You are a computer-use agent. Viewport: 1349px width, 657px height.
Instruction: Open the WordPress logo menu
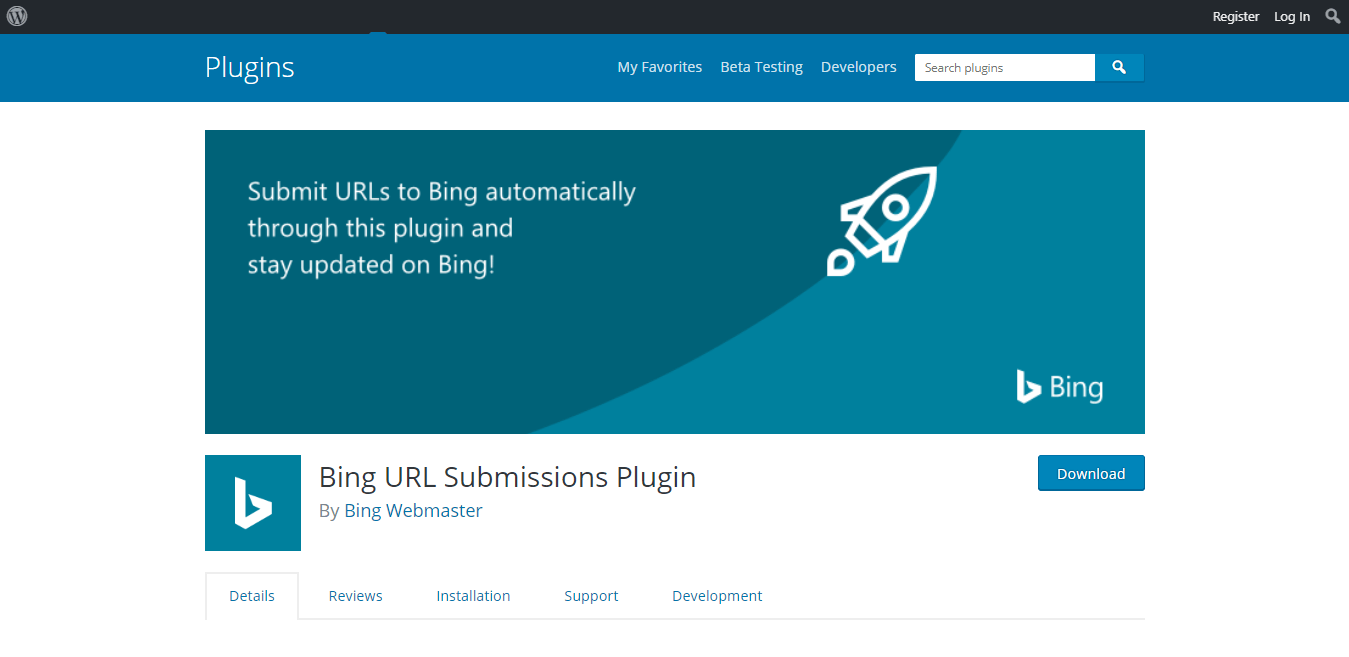click(x=17, y=16)
